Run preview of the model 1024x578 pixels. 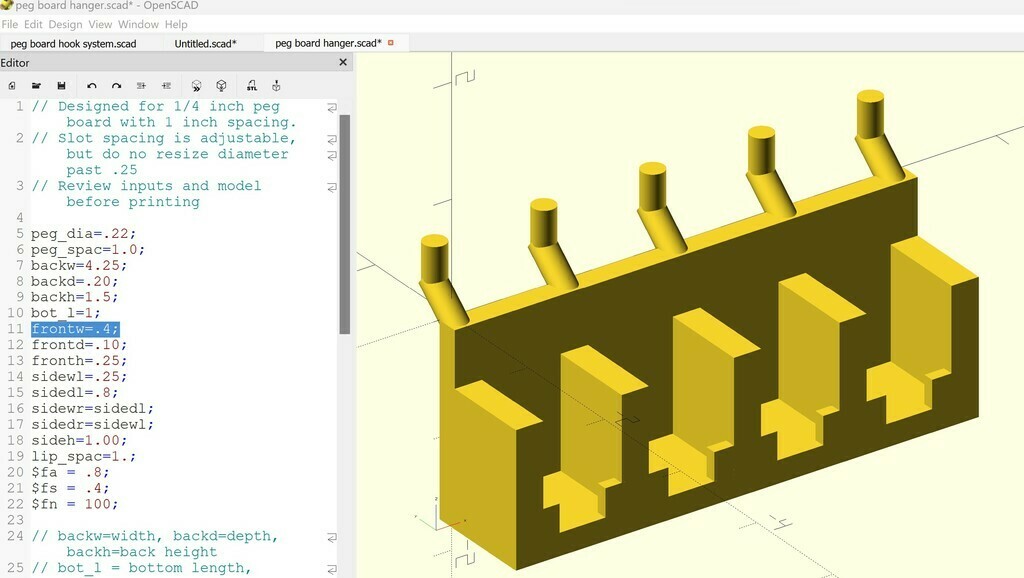tap(197, 86)
